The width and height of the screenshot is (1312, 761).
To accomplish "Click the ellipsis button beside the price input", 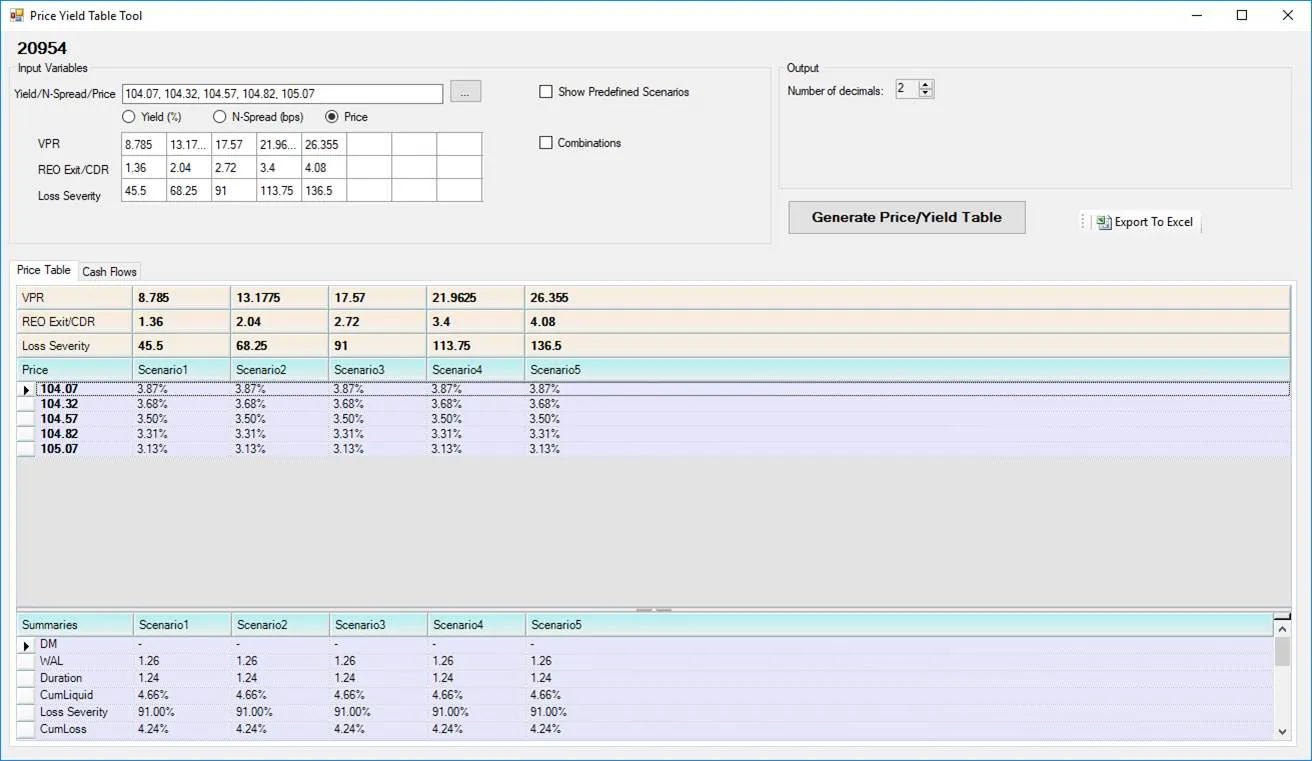I will click(x=465, y=92).
